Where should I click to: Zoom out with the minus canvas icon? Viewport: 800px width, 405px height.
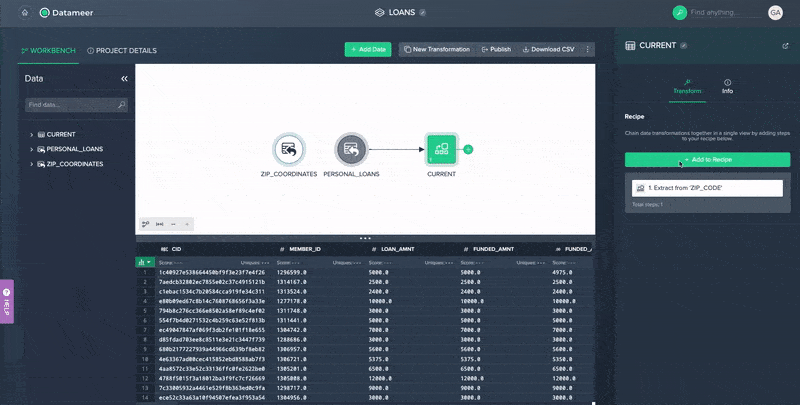(x=173, y=224)
